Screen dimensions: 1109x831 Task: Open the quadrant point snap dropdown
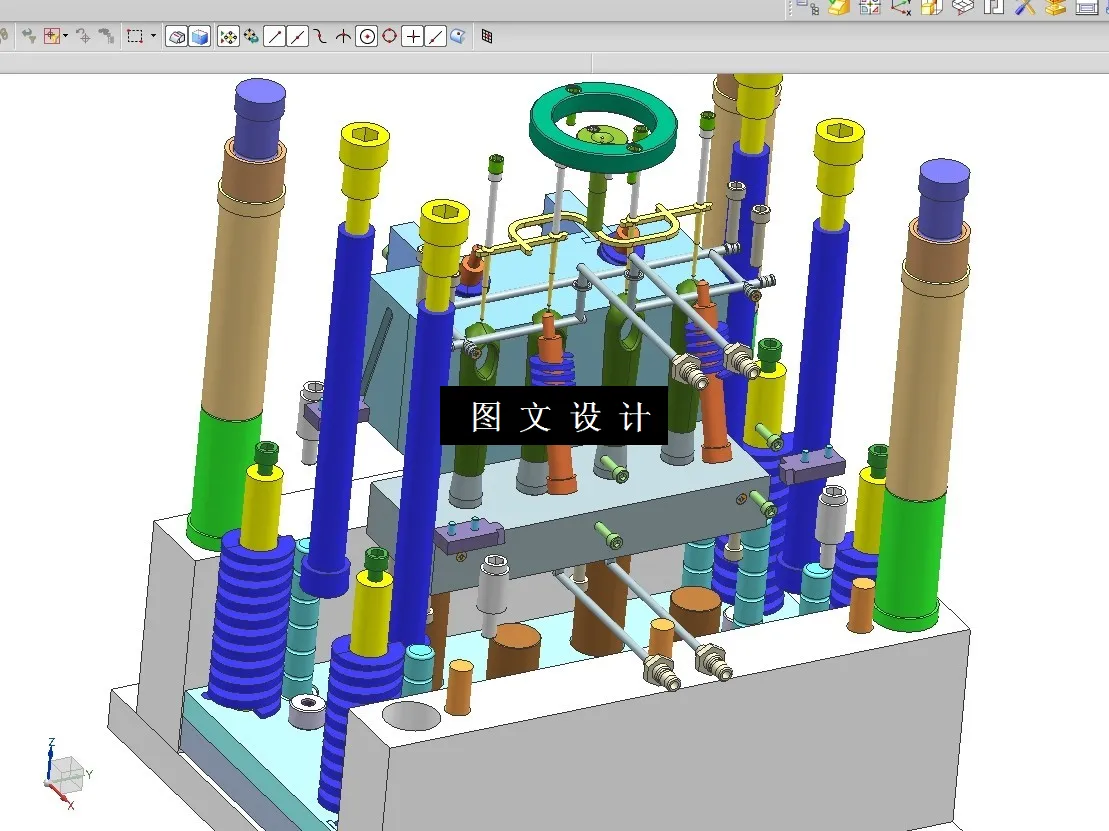coord(390,36)
